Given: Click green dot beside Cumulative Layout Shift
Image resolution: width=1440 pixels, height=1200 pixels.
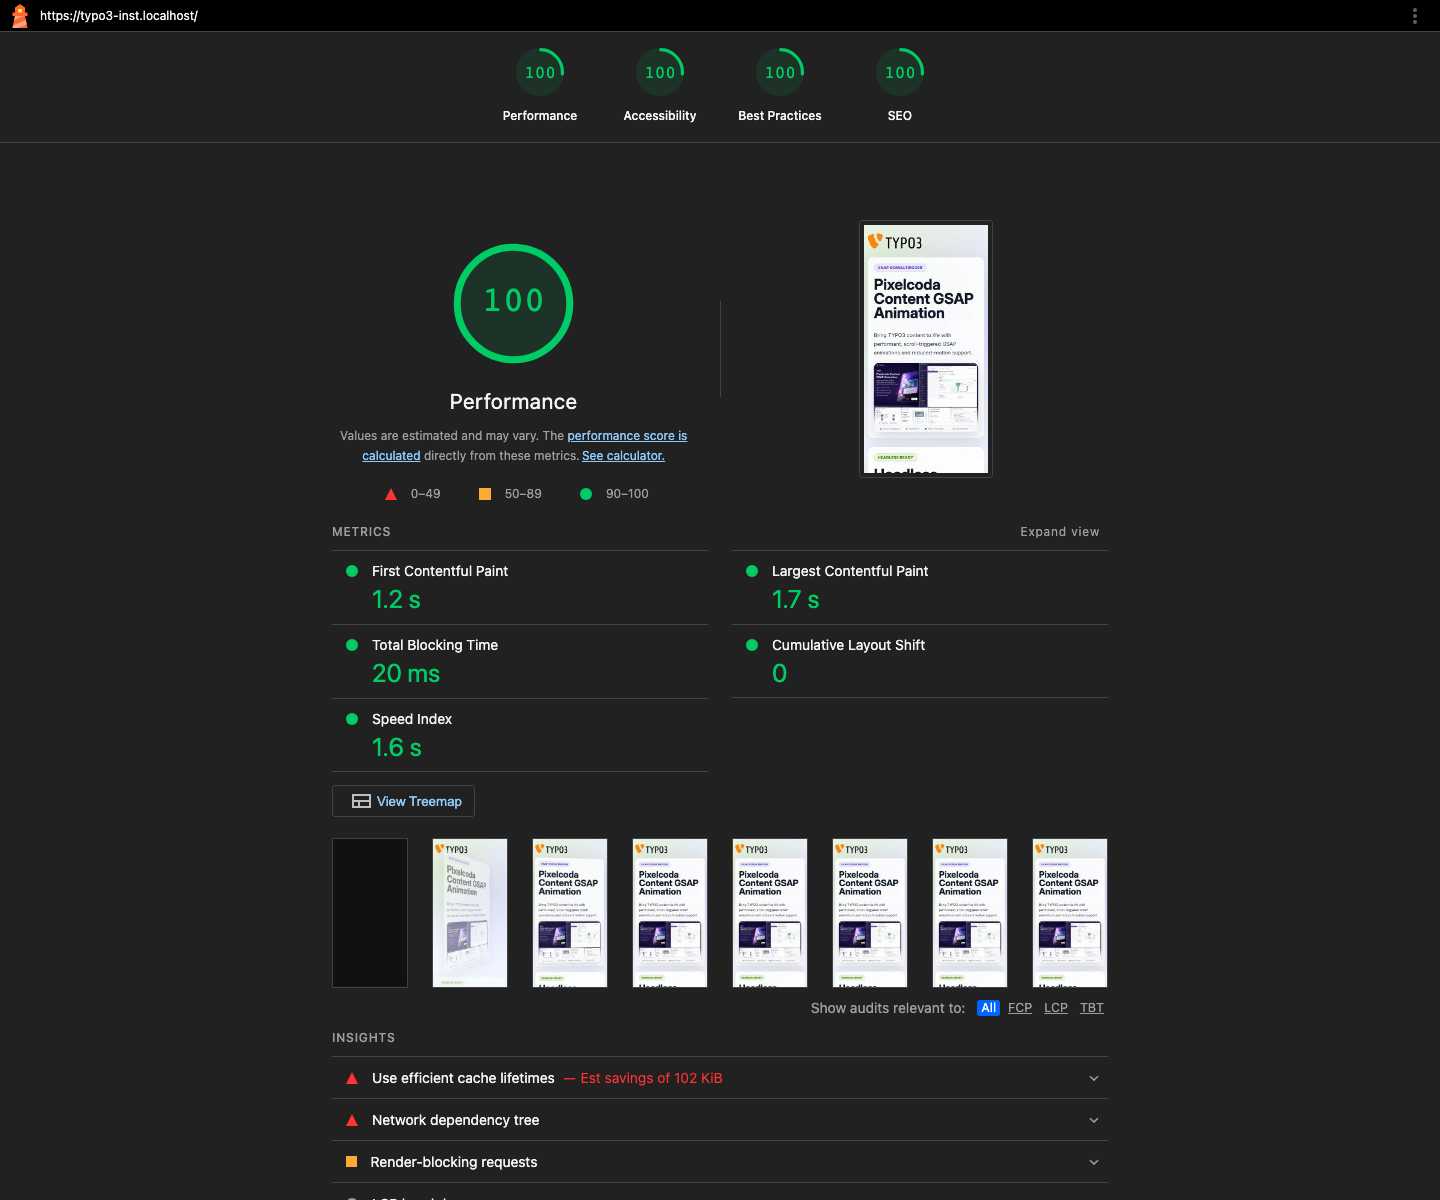Looking at the screenshot, I should coord(752,645).
